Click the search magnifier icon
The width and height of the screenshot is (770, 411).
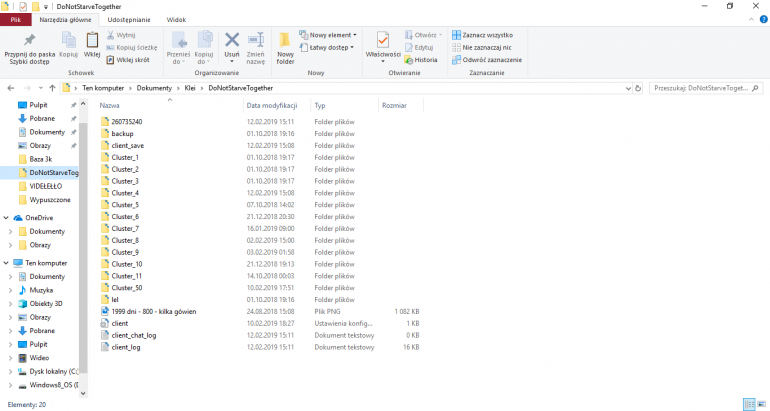point(755,88)
